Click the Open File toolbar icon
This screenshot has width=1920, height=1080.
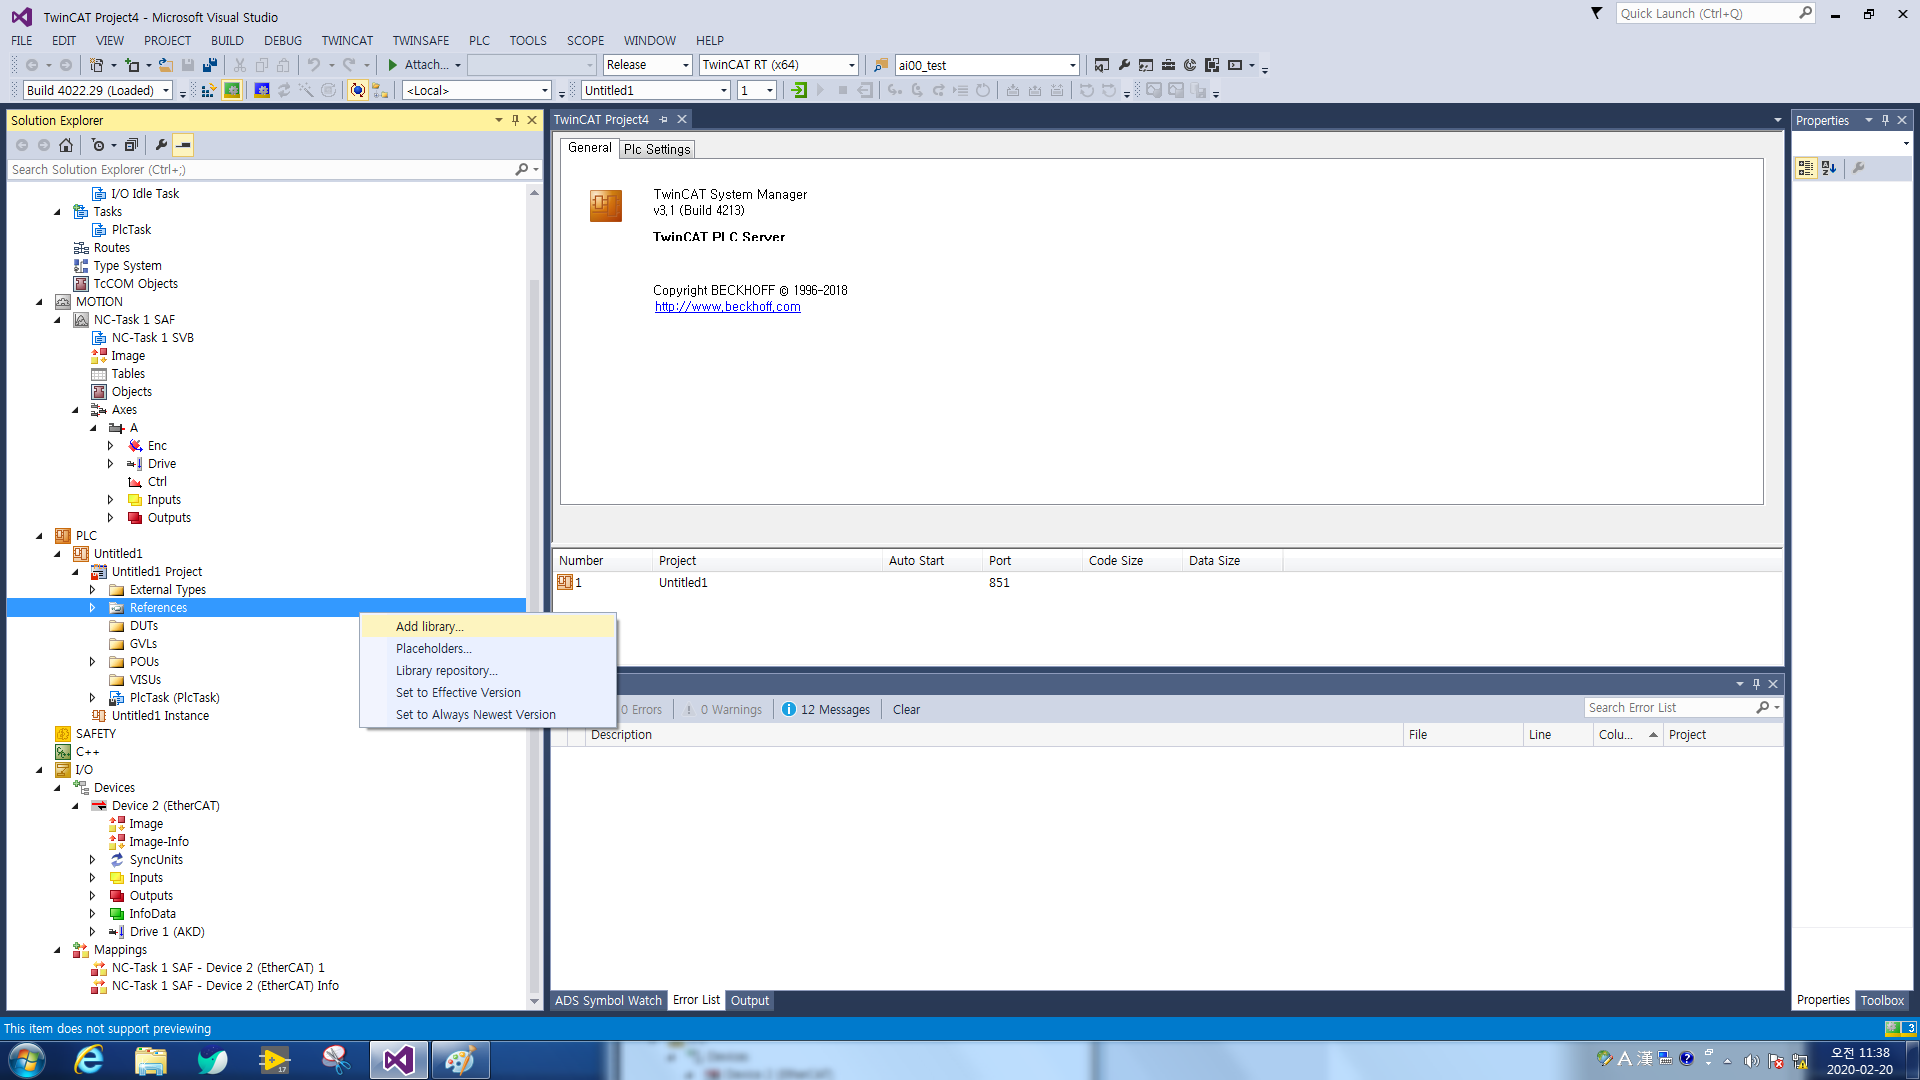click(x=166, y=65)
